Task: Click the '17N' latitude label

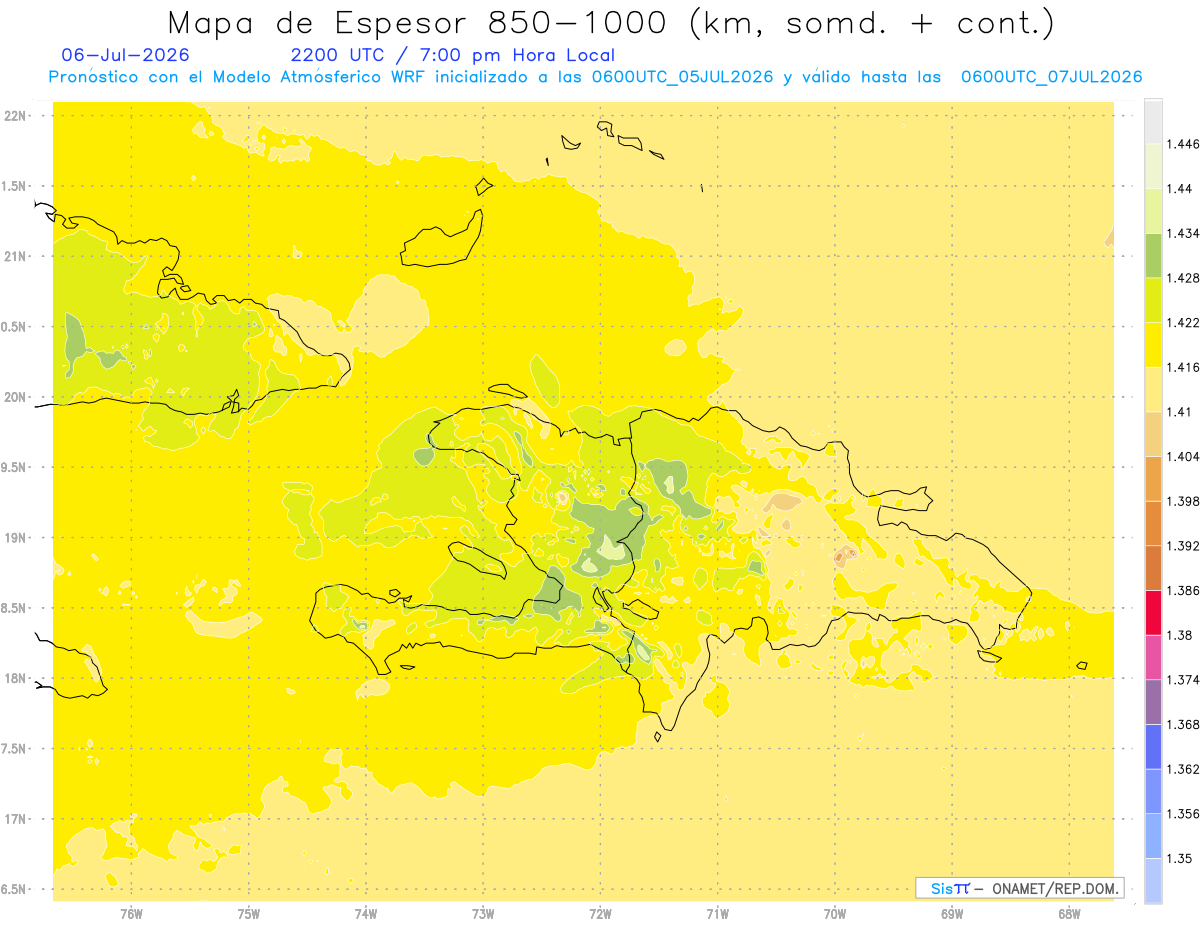Action: tap(17, 819)
